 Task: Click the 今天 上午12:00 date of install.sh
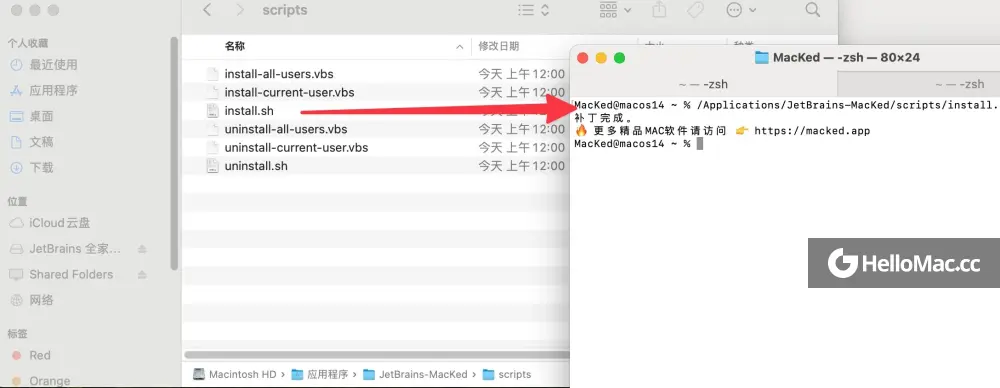(x=522, y=111)
